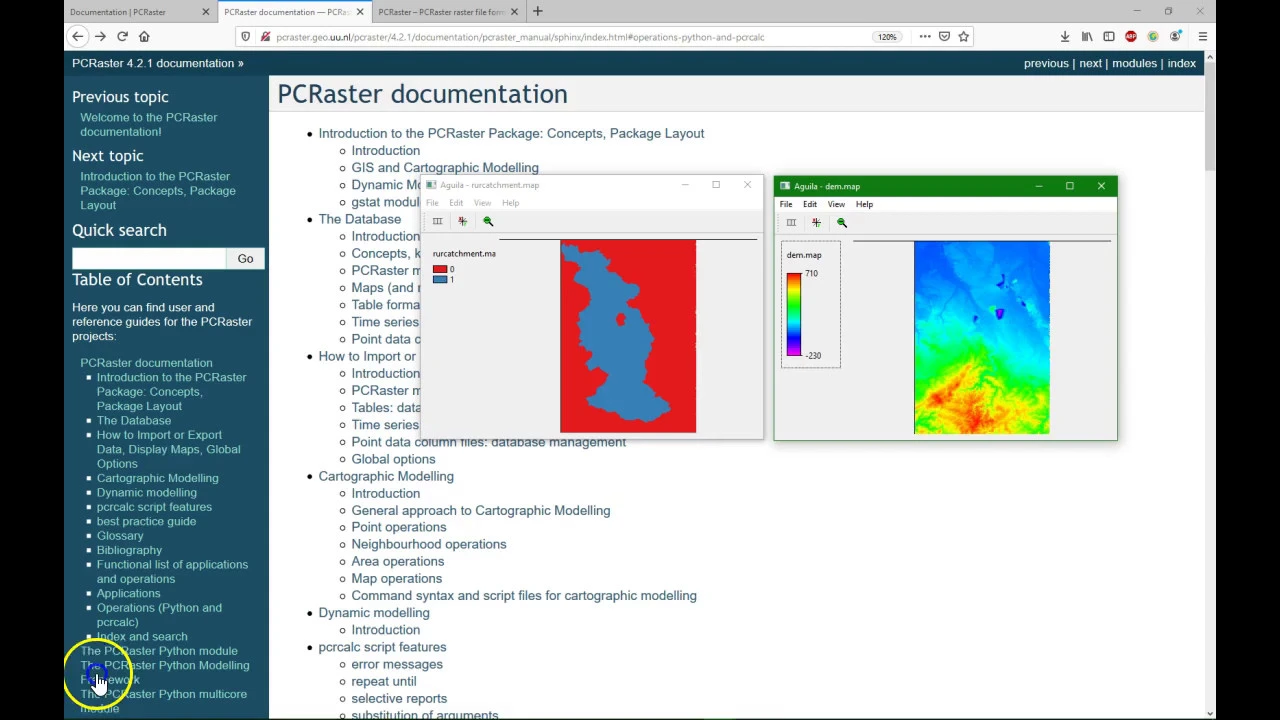Select magnifier zoom tool in rurcatchment.map window

(488, 221)
